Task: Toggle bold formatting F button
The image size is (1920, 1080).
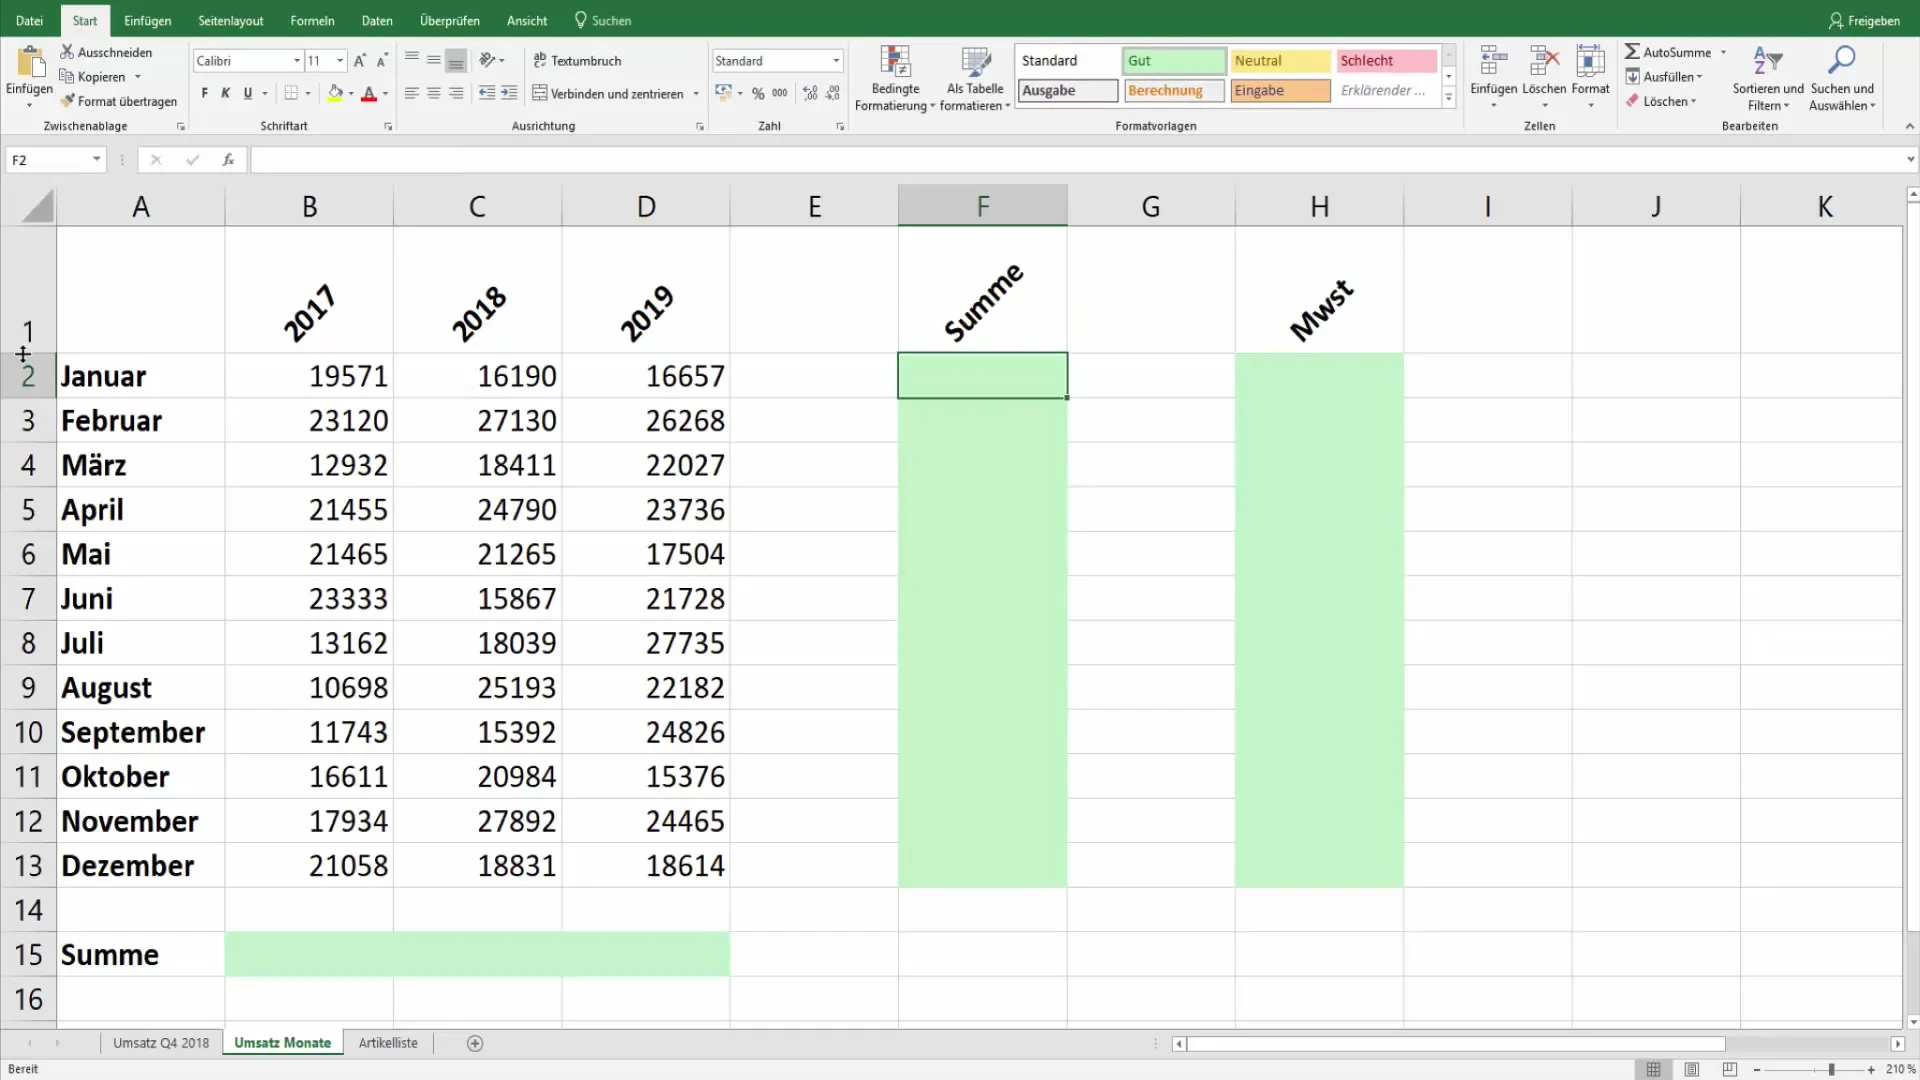Action: click(205, 93)
